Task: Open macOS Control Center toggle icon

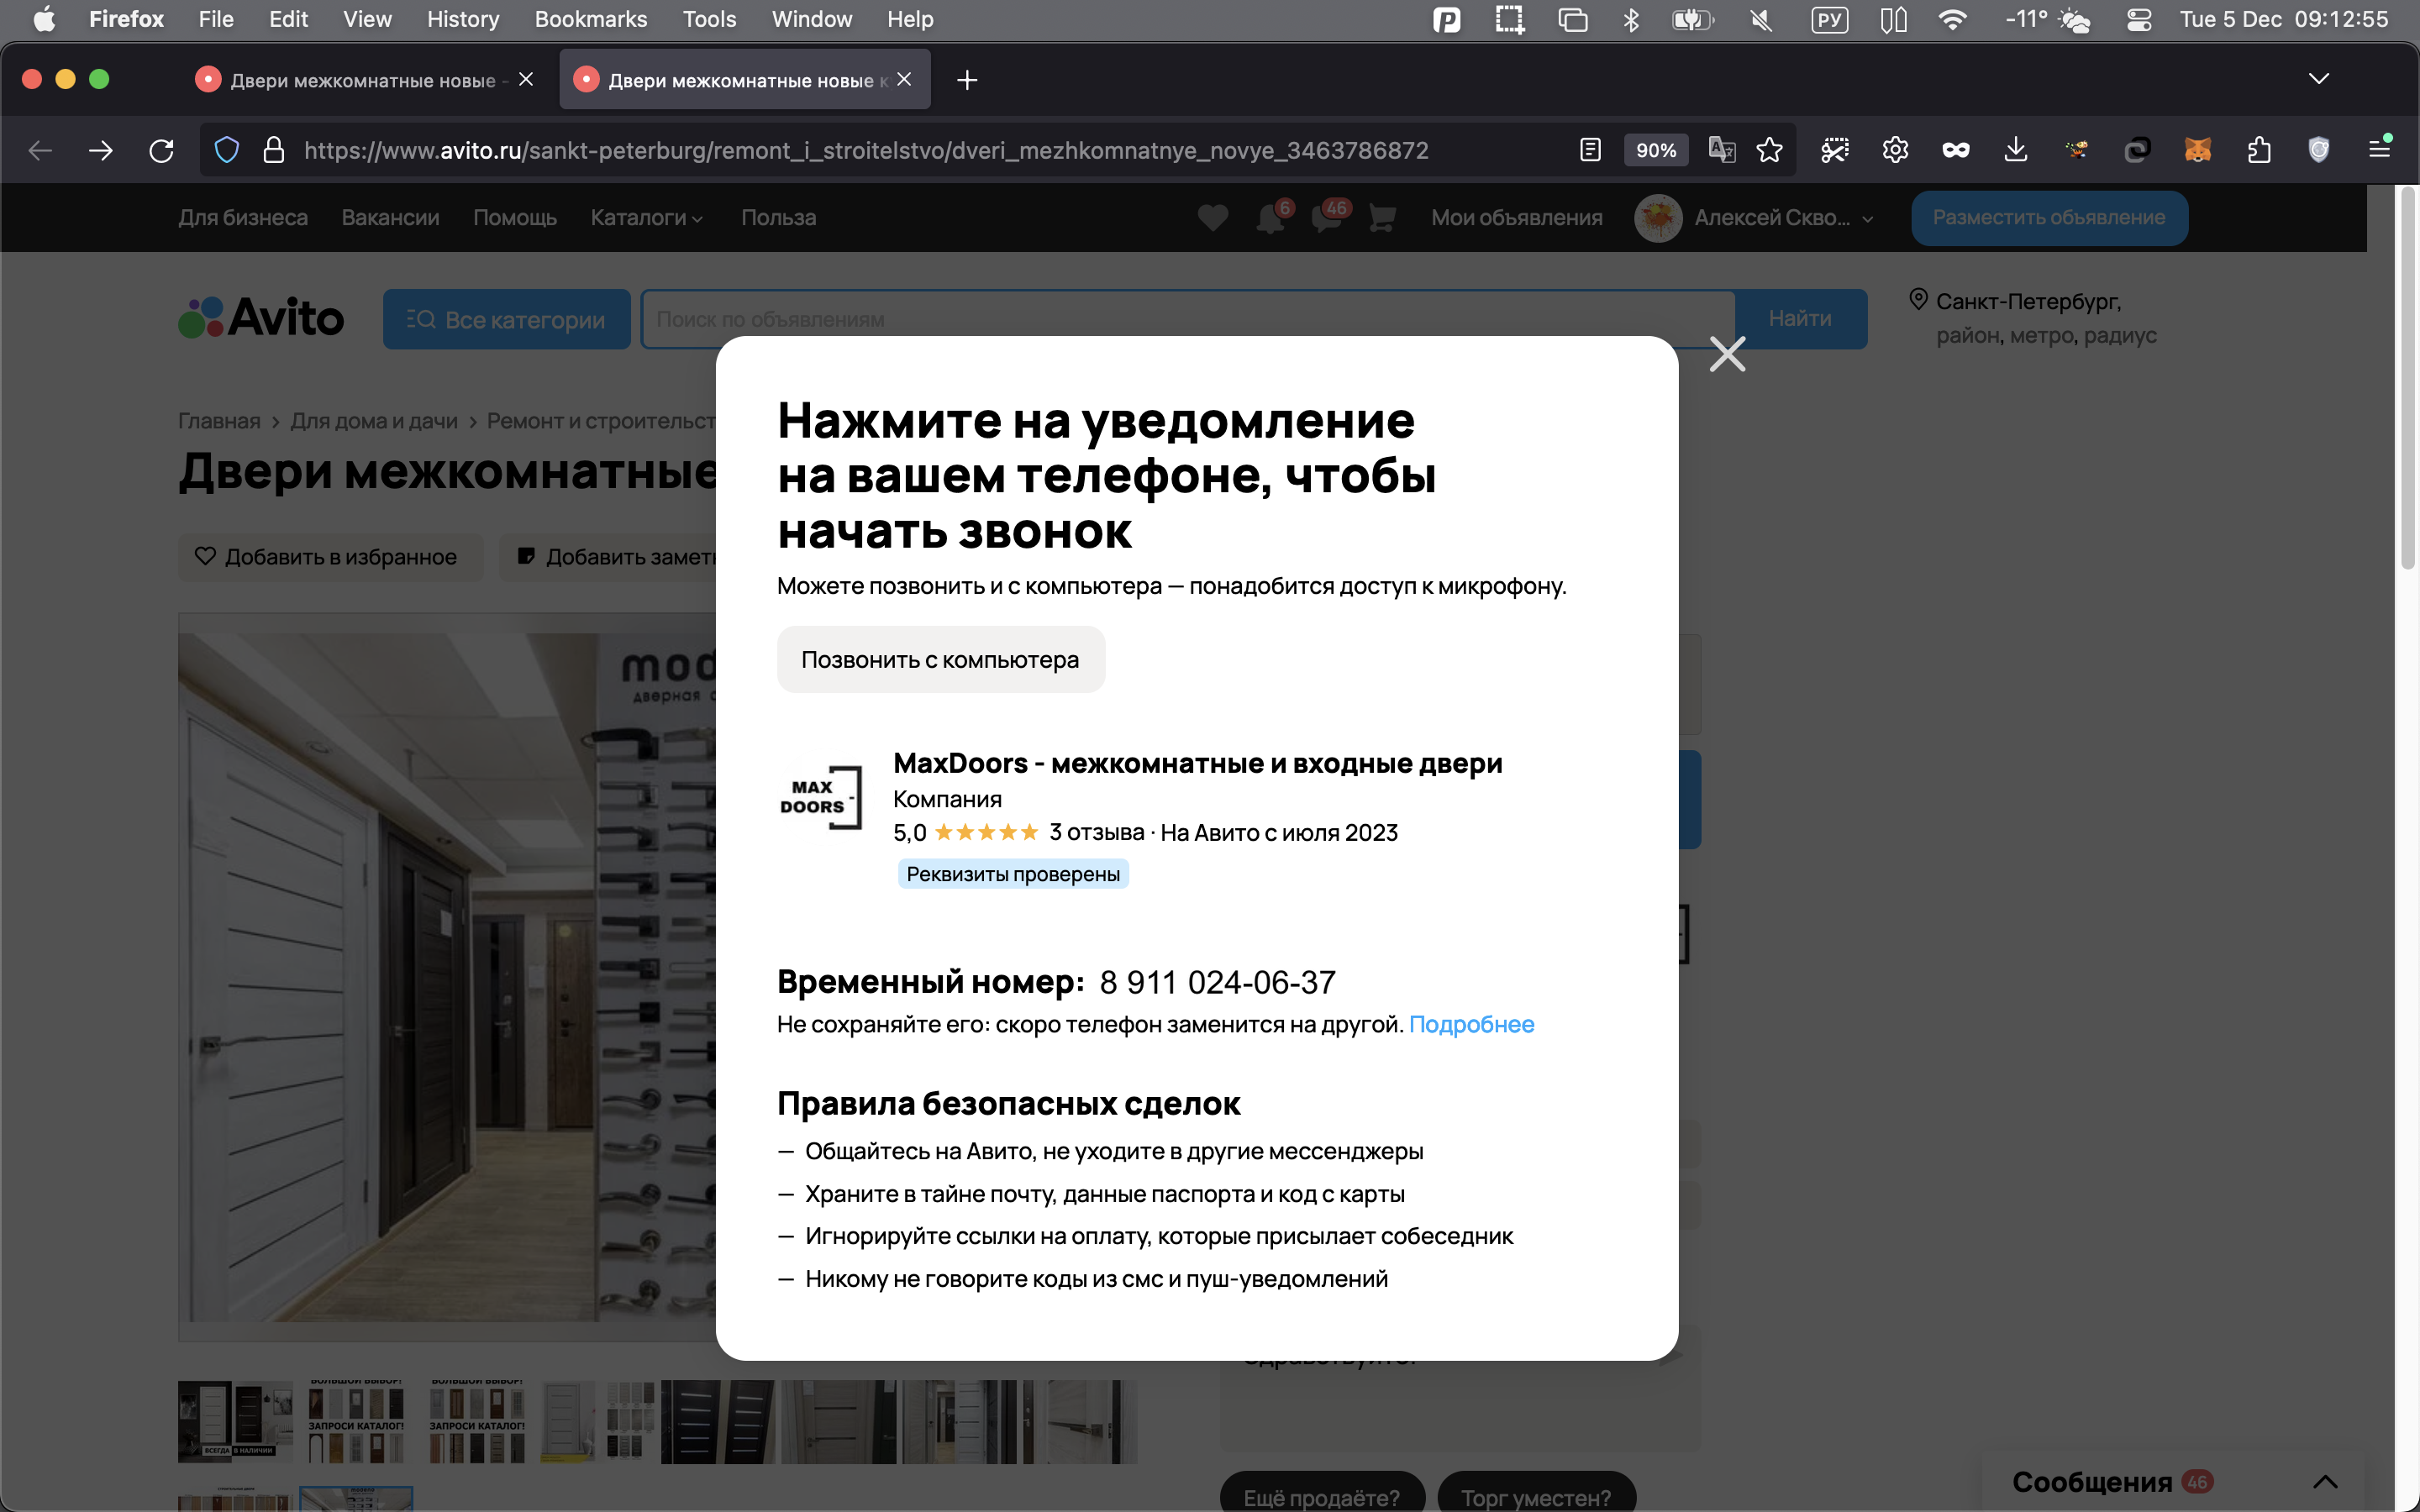Action: click(x=2139, y=20)
